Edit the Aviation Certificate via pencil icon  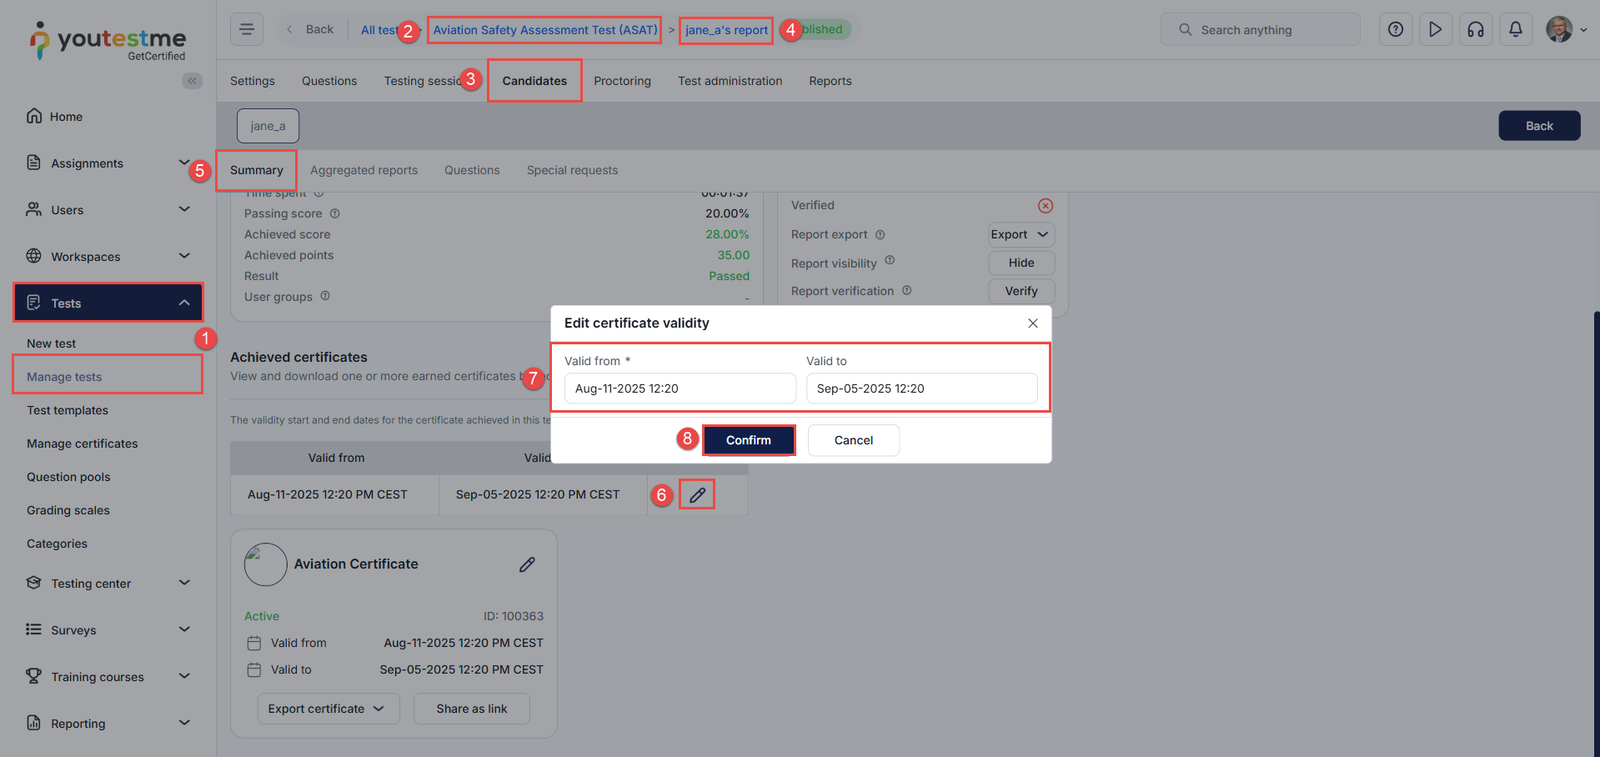[x=527, y=564]
